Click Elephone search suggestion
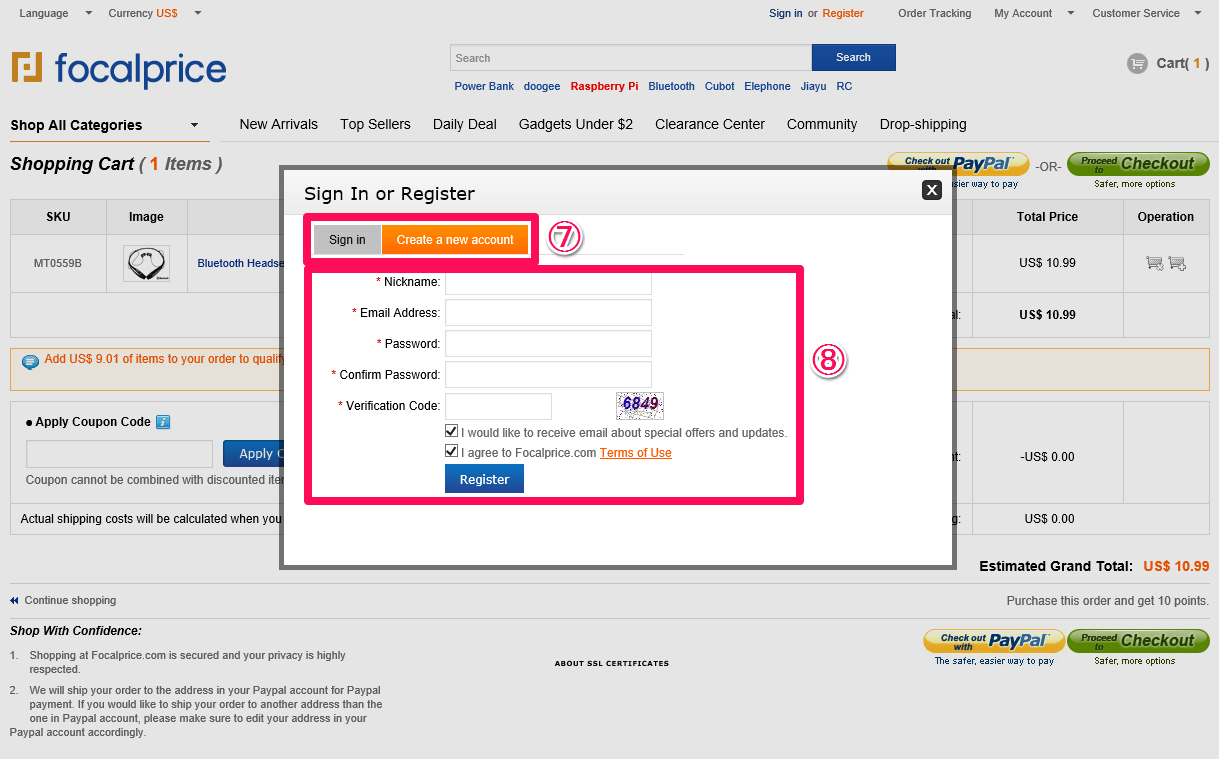This screenshot has height=759, width=1219. coord(767,86)
